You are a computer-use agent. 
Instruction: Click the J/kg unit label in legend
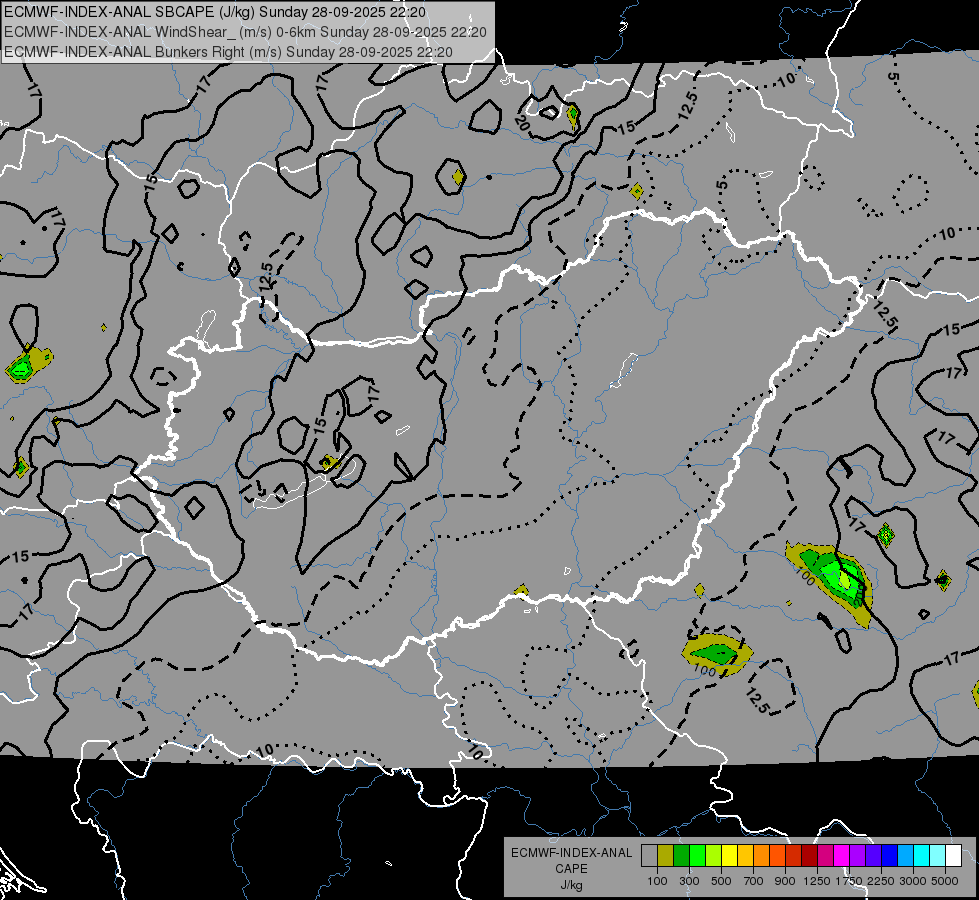click(571, 885)
